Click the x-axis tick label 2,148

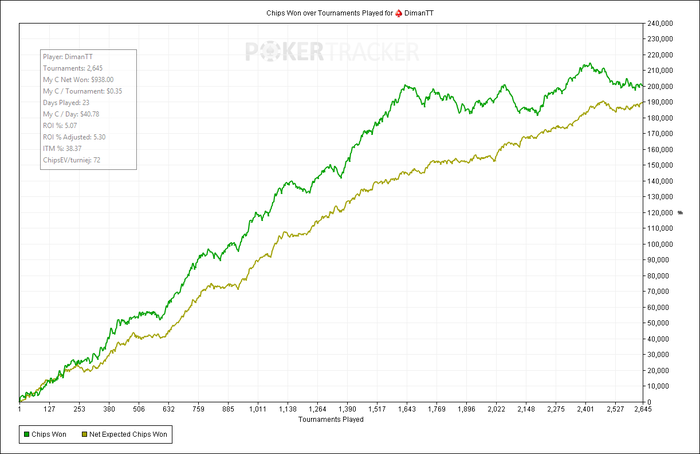[x=526, y=409]
